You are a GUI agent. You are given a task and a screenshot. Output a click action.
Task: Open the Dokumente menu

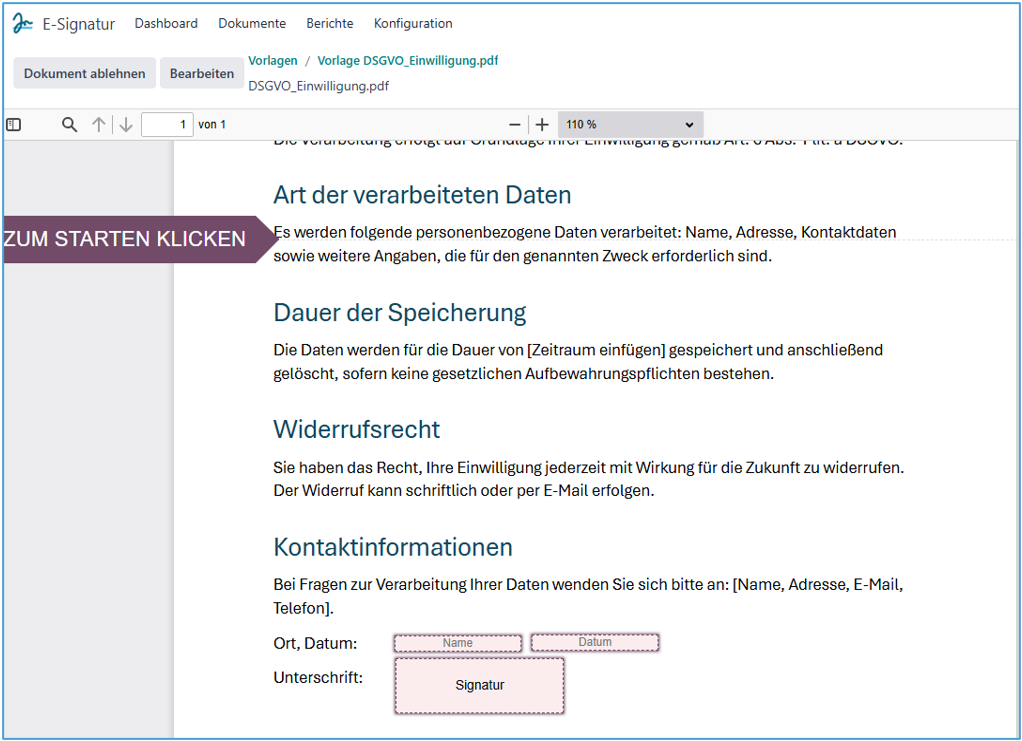coord(252,23)
